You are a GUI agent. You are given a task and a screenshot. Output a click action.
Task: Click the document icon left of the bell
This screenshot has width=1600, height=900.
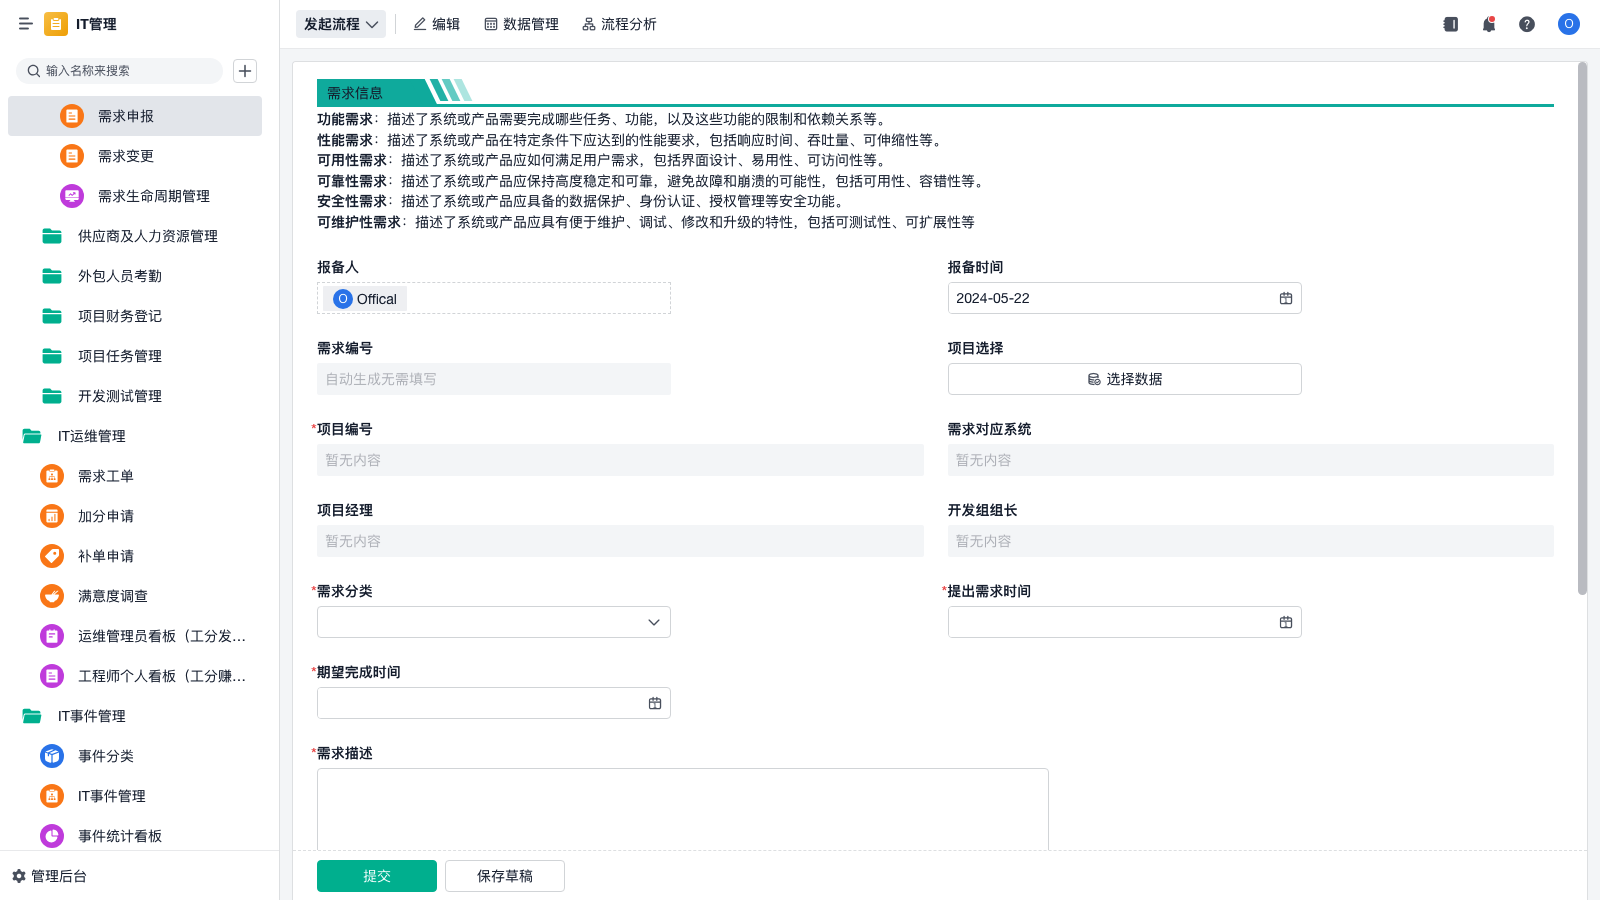click(1451, 24)
